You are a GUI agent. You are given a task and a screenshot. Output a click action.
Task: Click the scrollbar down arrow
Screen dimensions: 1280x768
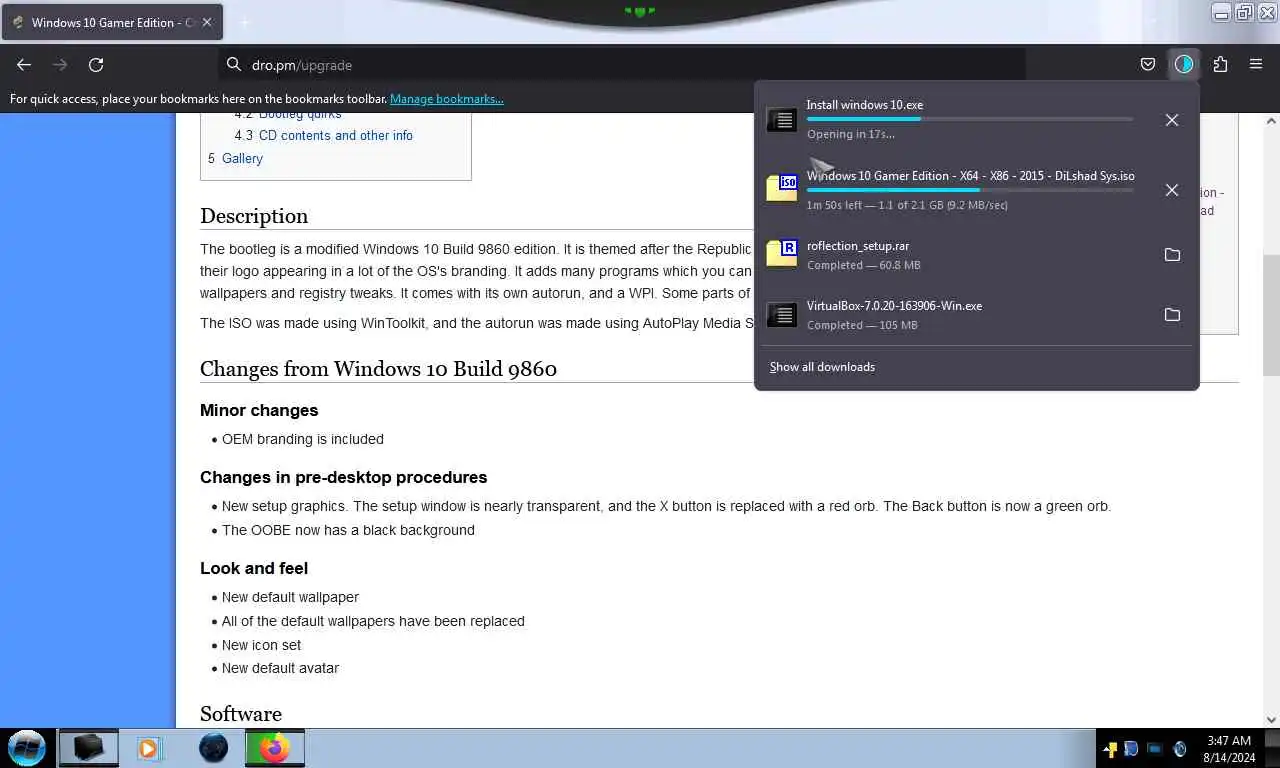pyautogui.click(x=1271, y=719)
